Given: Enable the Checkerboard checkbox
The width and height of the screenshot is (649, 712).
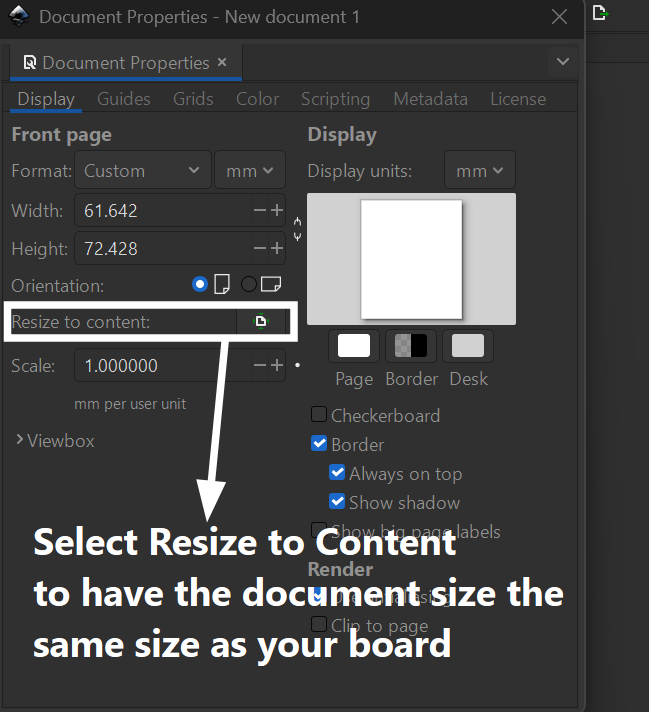Looking at the screenshot, I should click(319, 415).
